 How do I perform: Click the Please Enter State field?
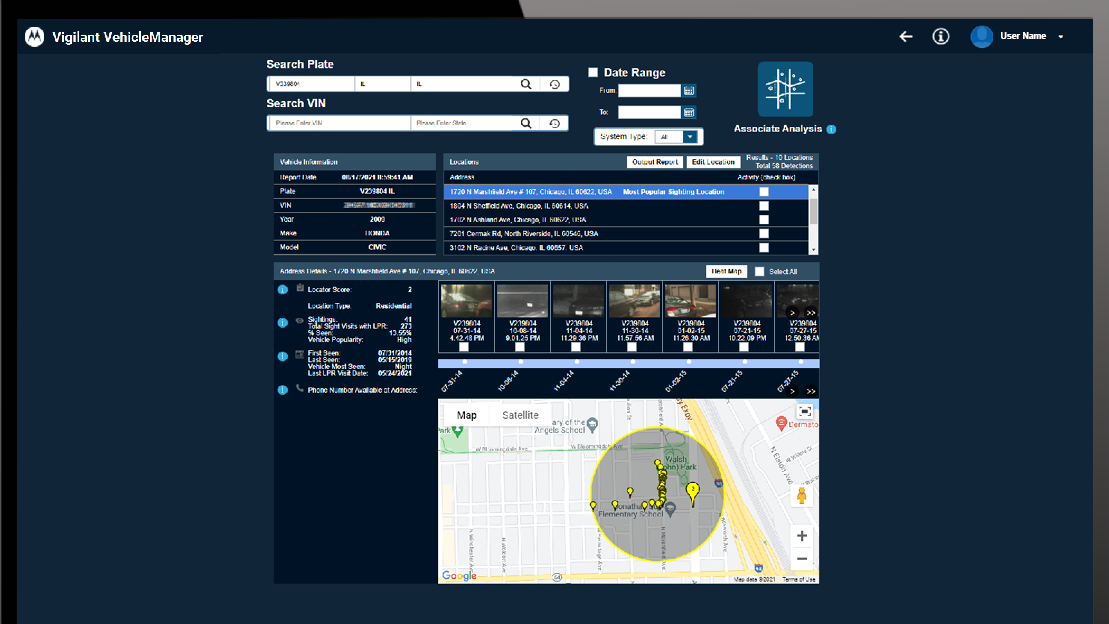[x=464, y=123]
